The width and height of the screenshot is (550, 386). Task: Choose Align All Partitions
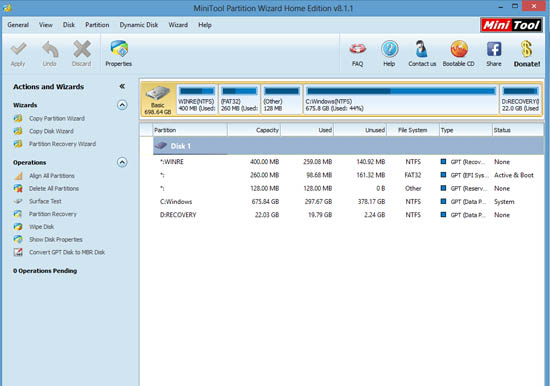click(x=52, y=175)
